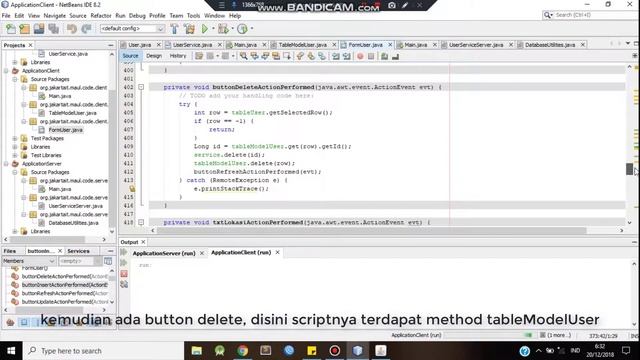Click the Undo arrow icon

(72, 29)
